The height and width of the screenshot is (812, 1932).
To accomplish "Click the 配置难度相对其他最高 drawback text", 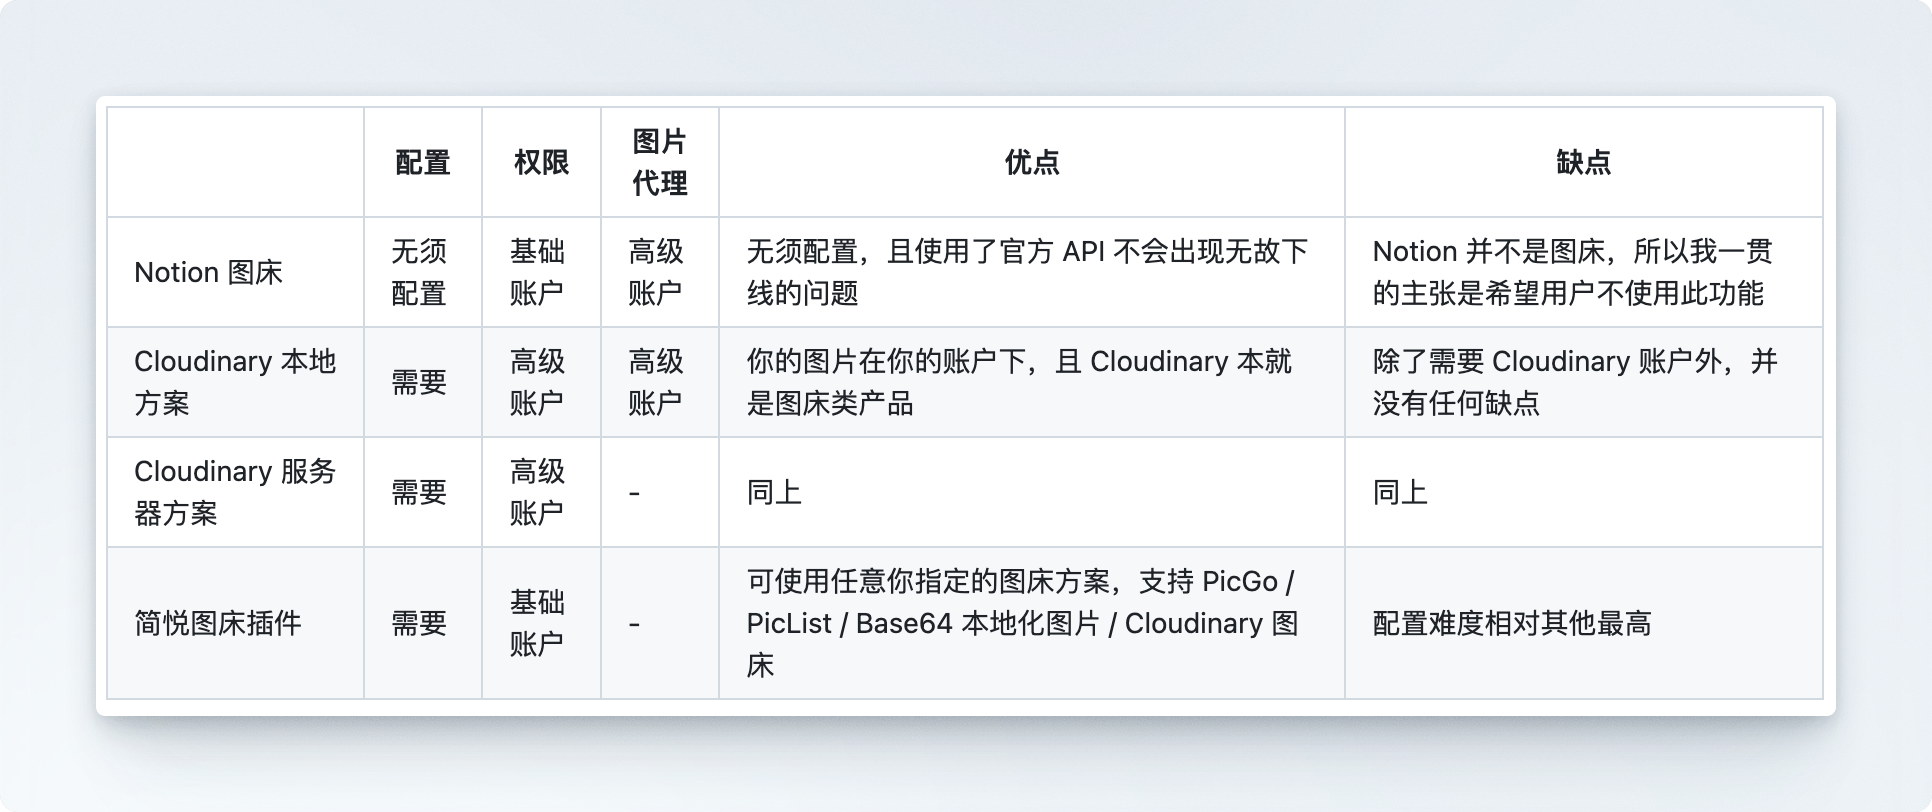I will click(x=1511, y=623).
